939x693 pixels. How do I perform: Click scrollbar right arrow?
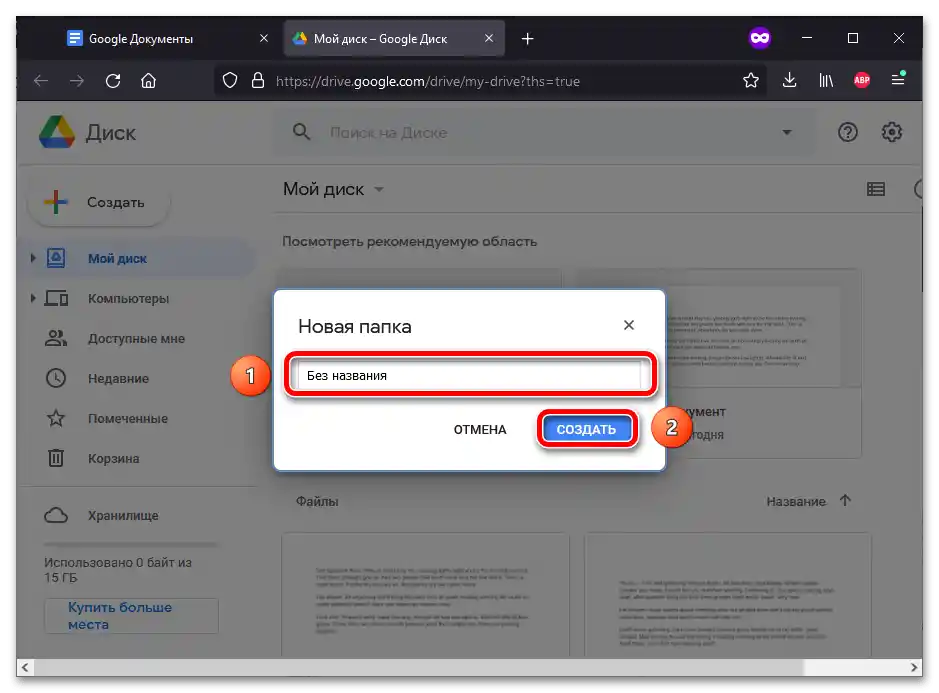[914, 667]
